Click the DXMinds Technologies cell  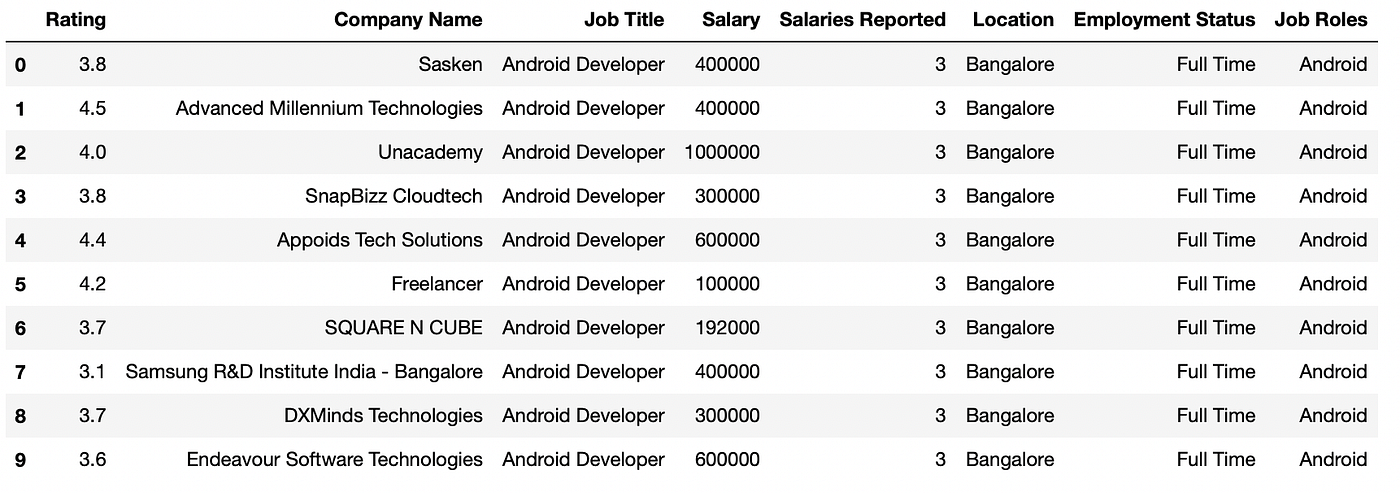click(x=383, y=416)
